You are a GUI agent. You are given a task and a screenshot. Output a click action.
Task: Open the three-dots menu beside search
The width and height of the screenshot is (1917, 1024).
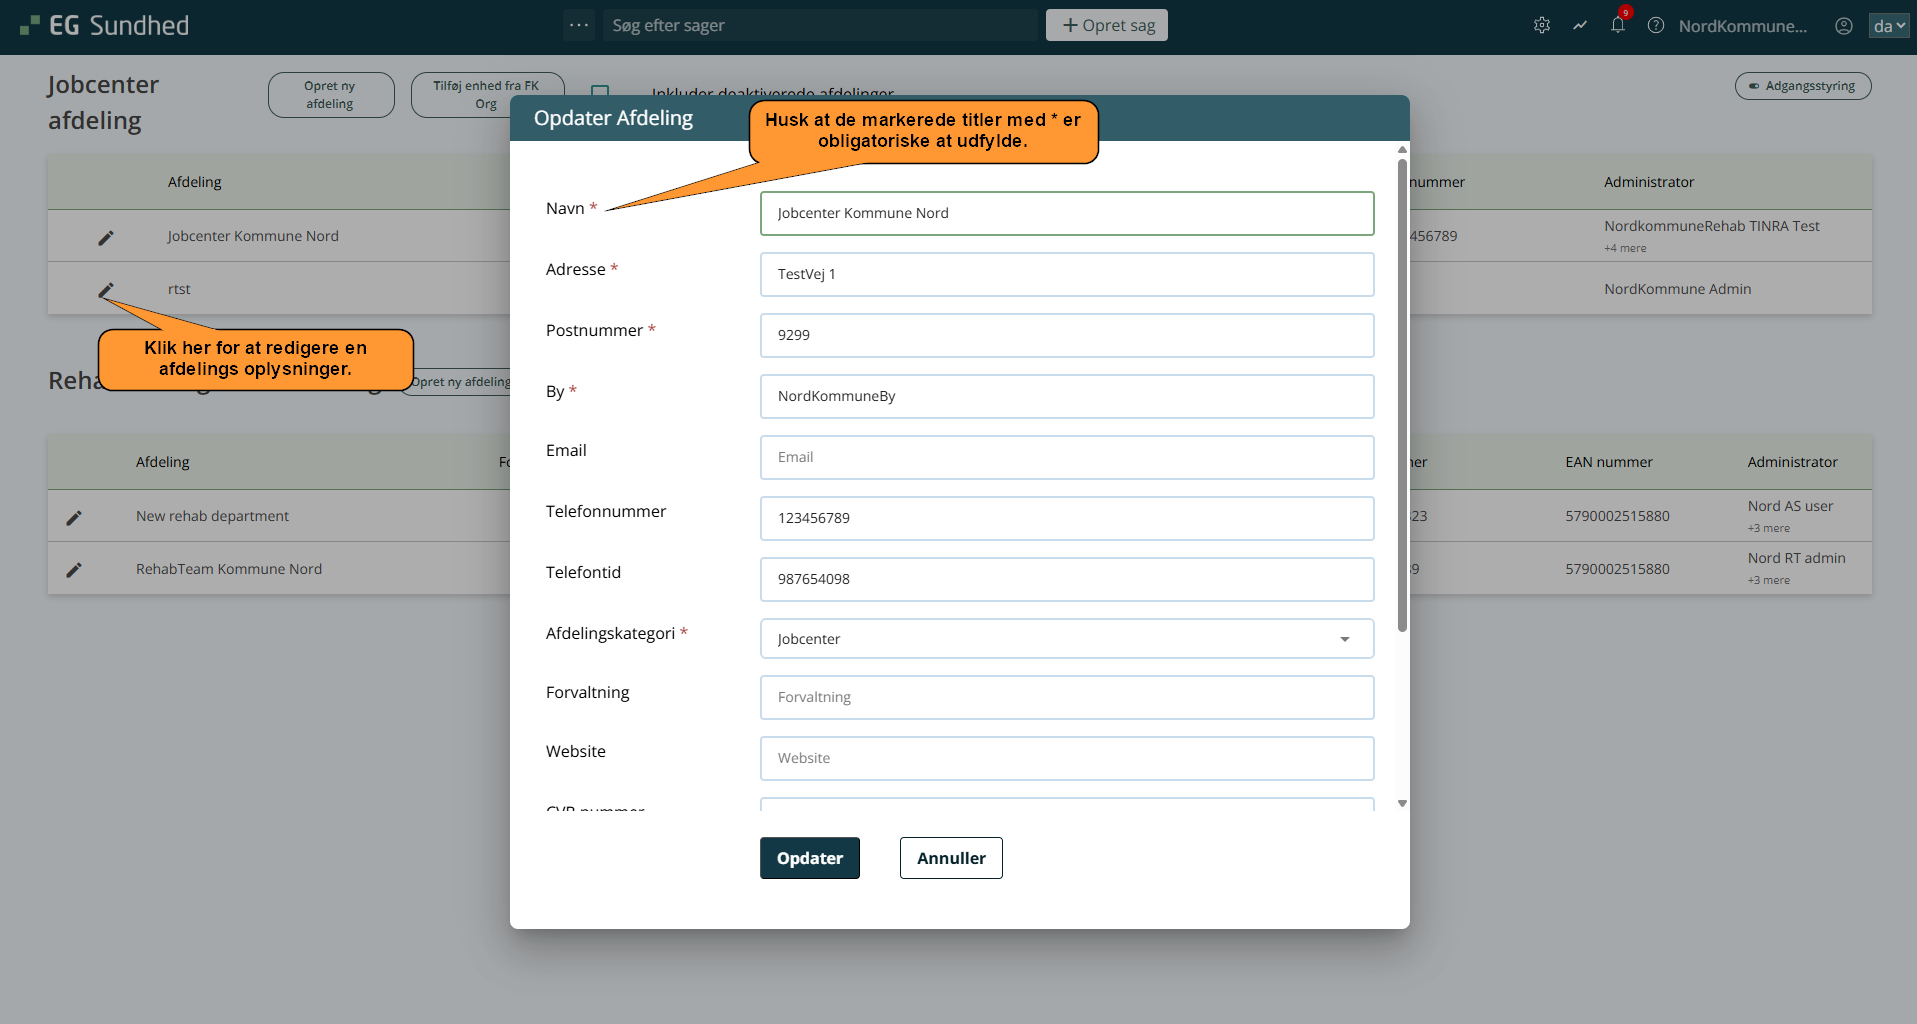click(579, 25)
